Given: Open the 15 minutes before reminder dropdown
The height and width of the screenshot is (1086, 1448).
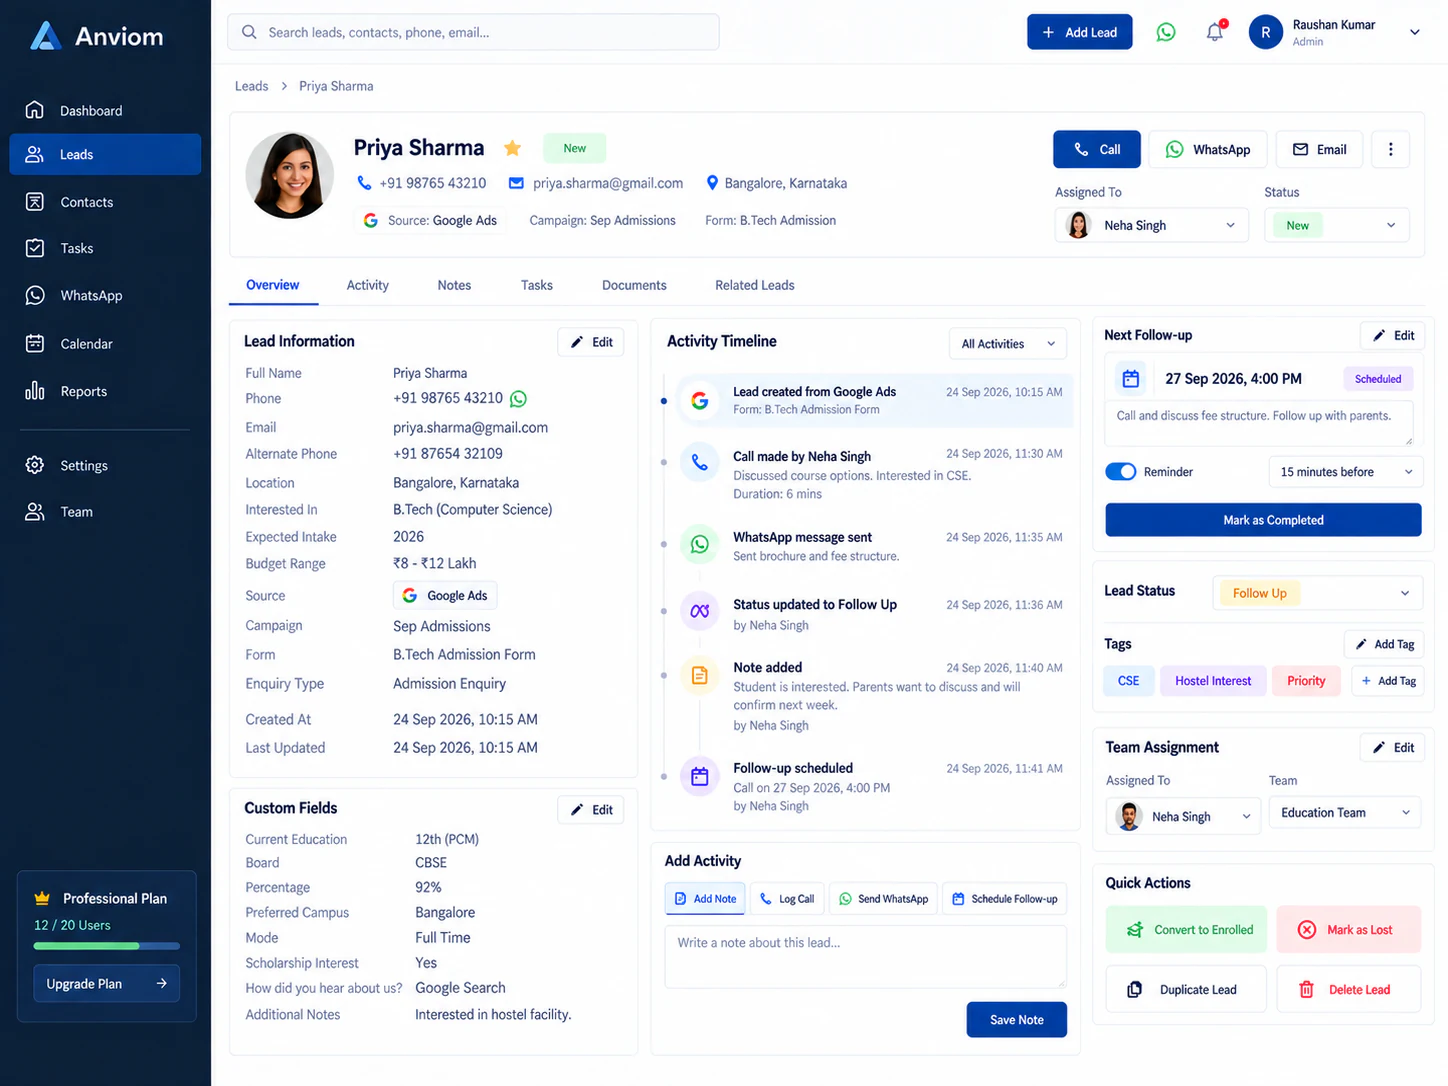Looking at the screenshot, I should tap(1346, 472).
